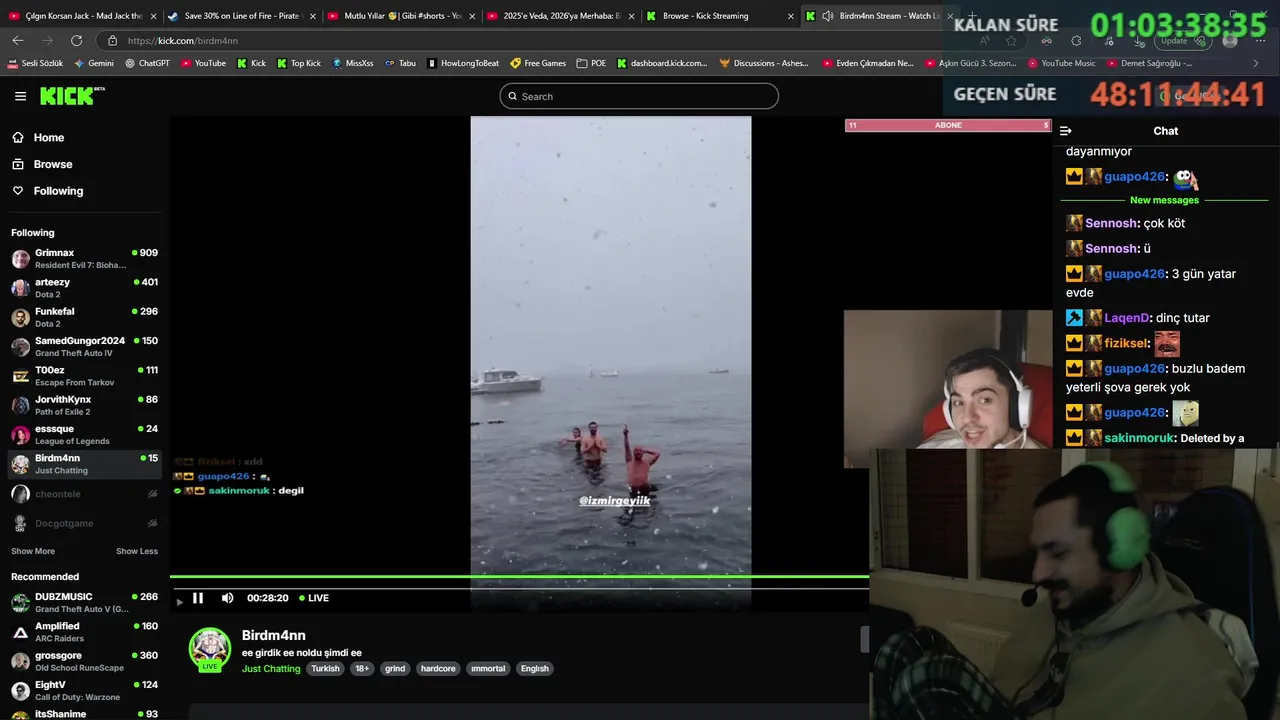Viewport: 1280px width, 720px height.
Task: Click the address bar URL
Action: tap(183, 41)
